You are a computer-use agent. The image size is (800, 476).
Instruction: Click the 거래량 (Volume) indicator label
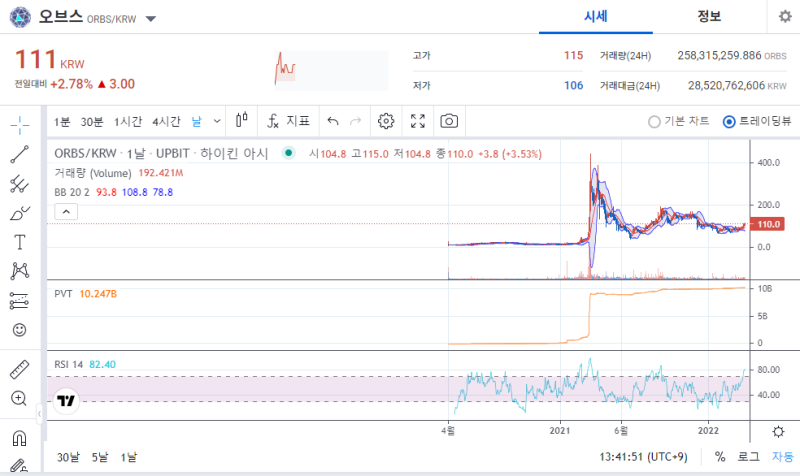click(x=93, y=173)
